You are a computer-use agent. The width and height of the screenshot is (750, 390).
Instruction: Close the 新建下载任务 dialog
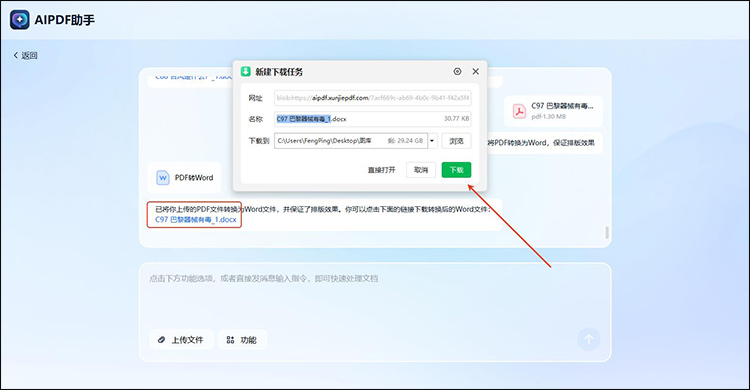(475, 71)
